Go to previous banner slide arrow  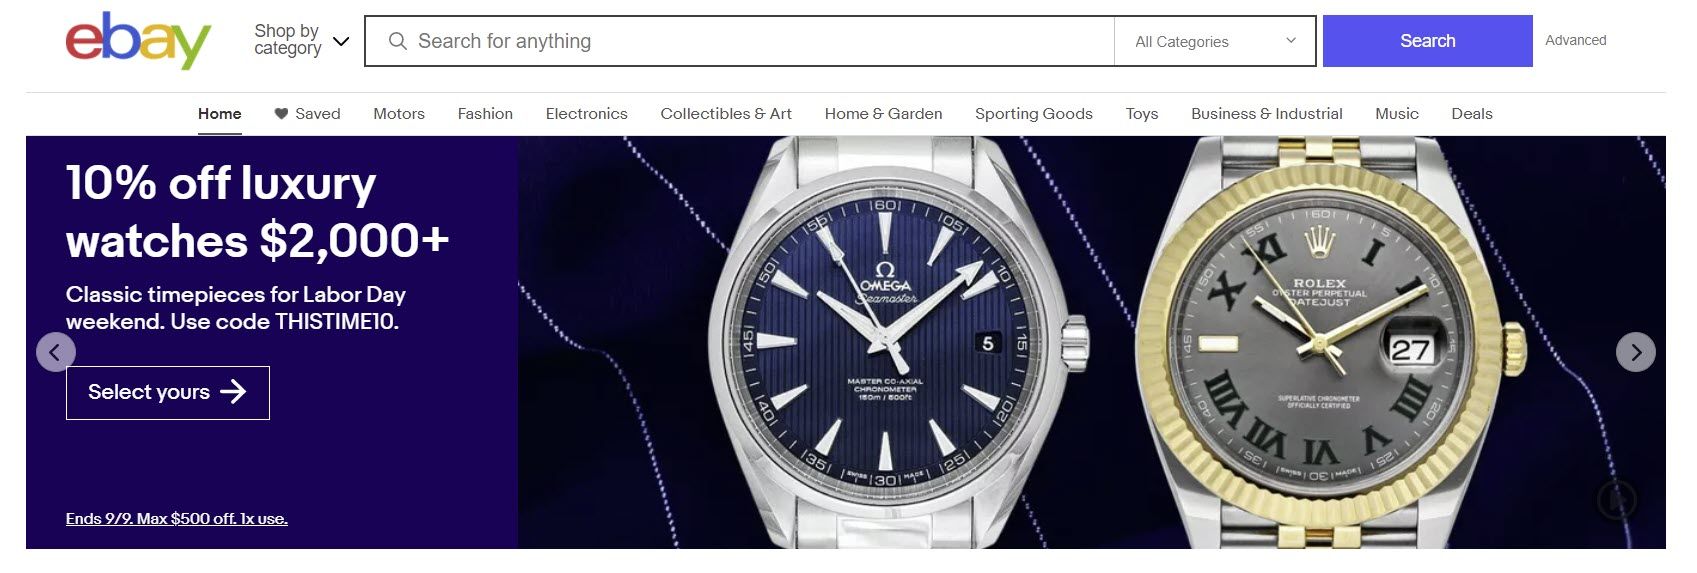tap(56, 352)
